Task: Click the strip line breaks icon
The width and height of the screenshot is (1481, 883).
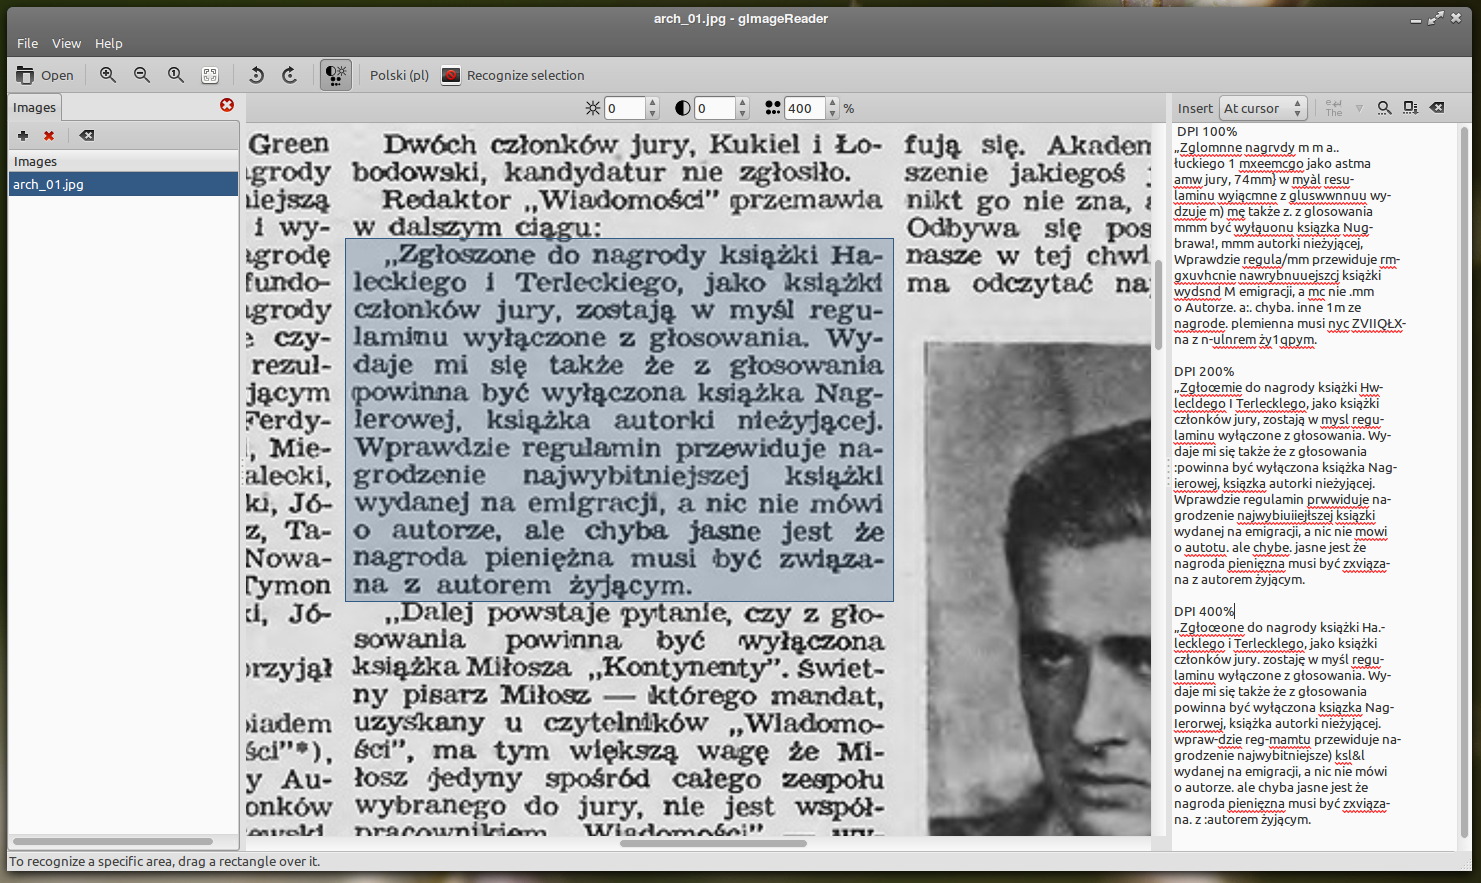Action: point(1334,108)
